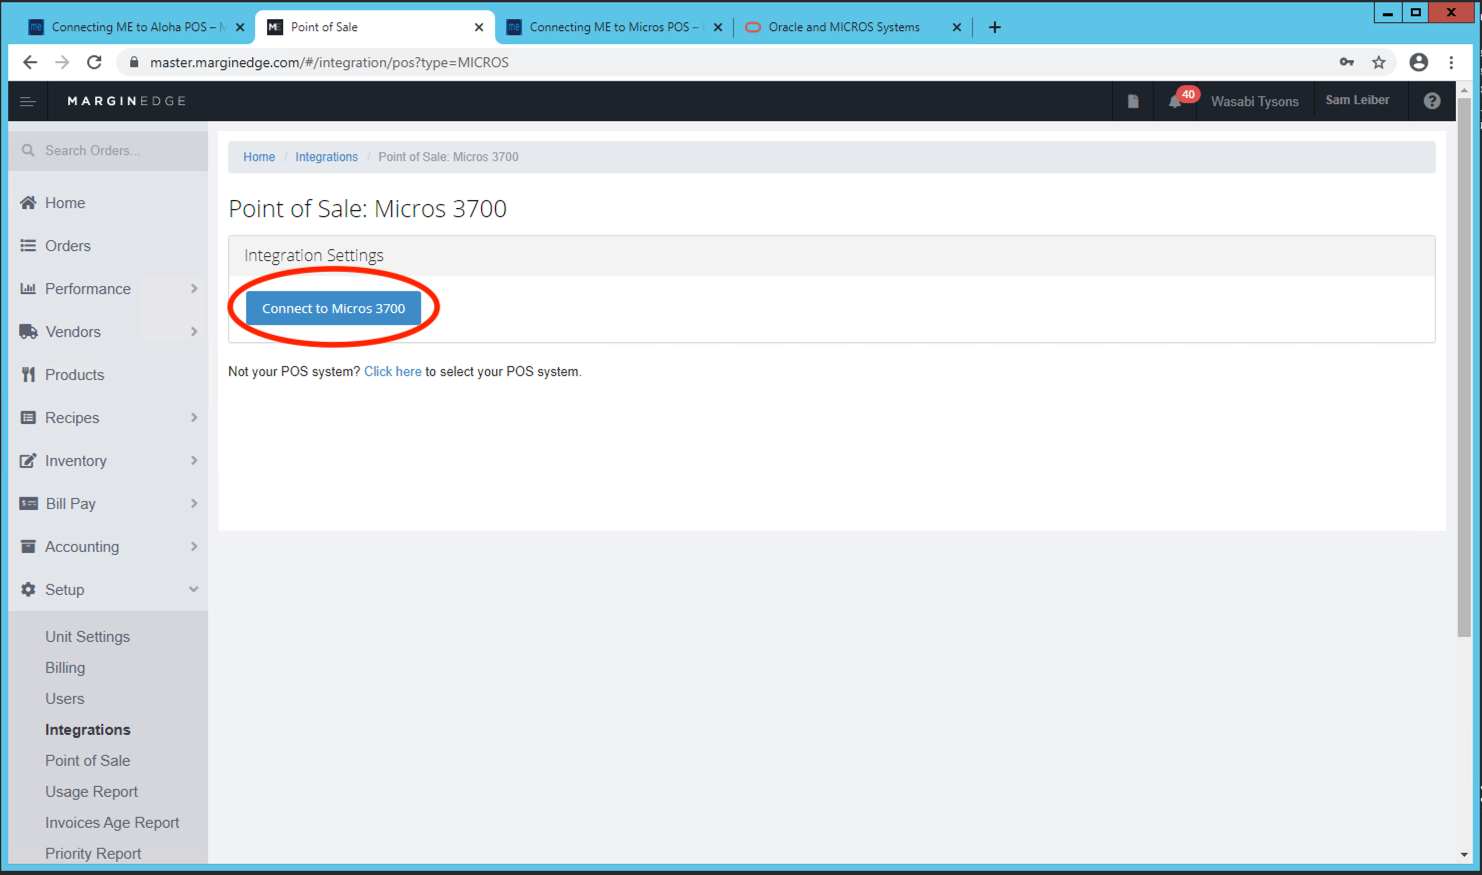Open Point of Sale under Setup

87,761
